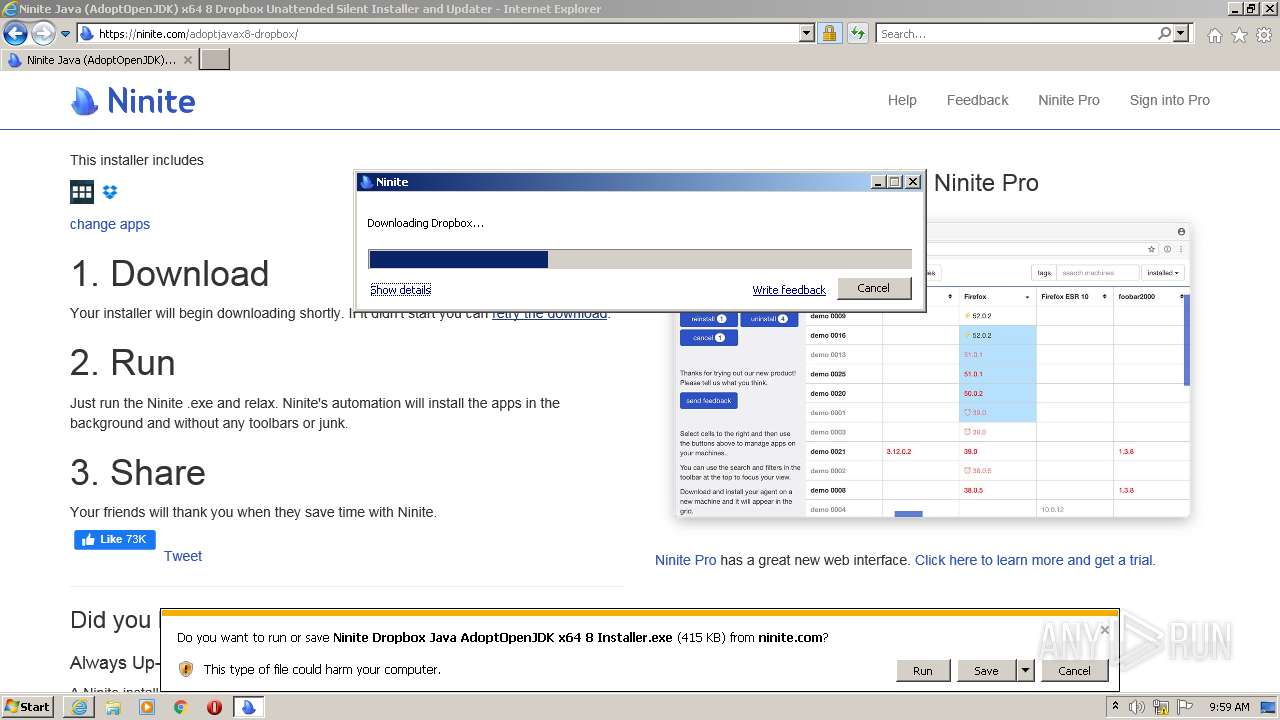The width and height of the screenshot is (1280, 720).
Task: Expand the address bar autocomplete dropdown
Action: click(x=807, y=33)
